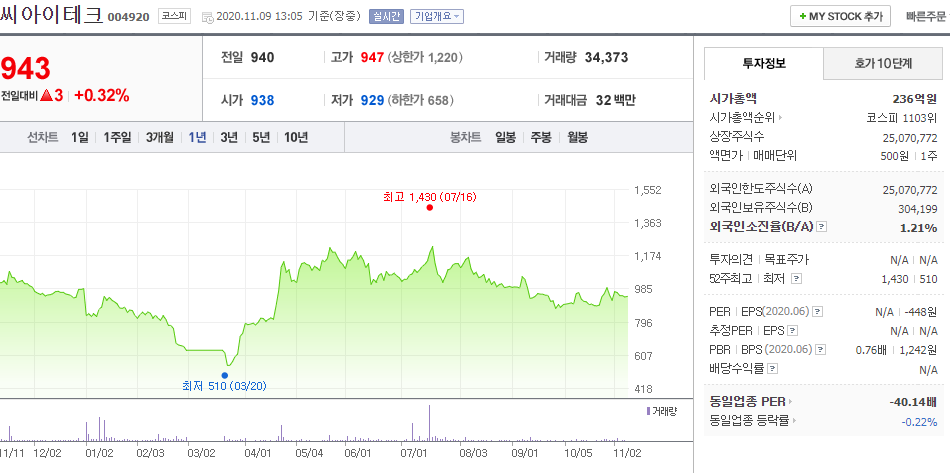Click the clock icon before the timestamp
Viewport: 950px width, 473px height.
point(207,17)
